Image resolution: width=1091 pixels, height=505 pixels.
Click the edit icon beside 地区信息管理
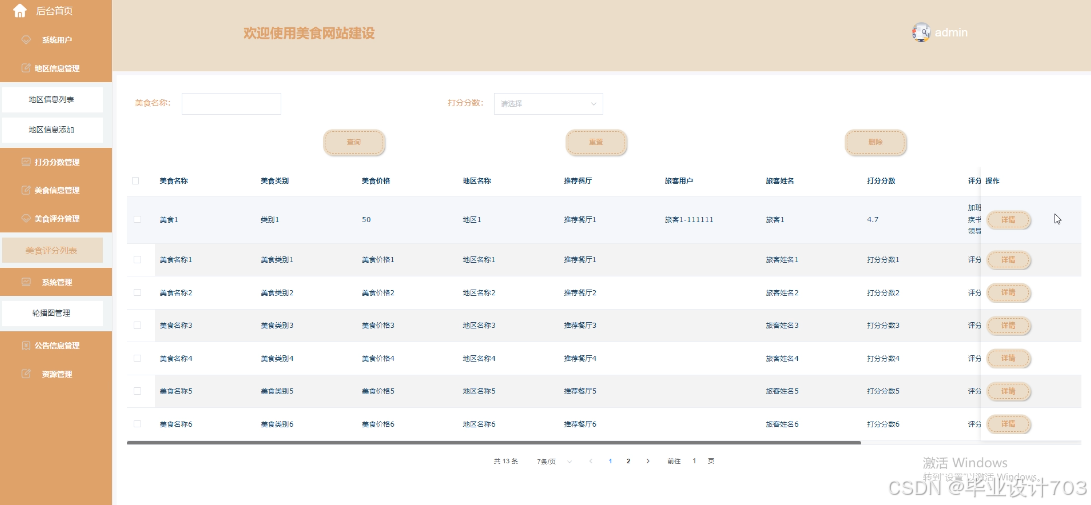26,68
